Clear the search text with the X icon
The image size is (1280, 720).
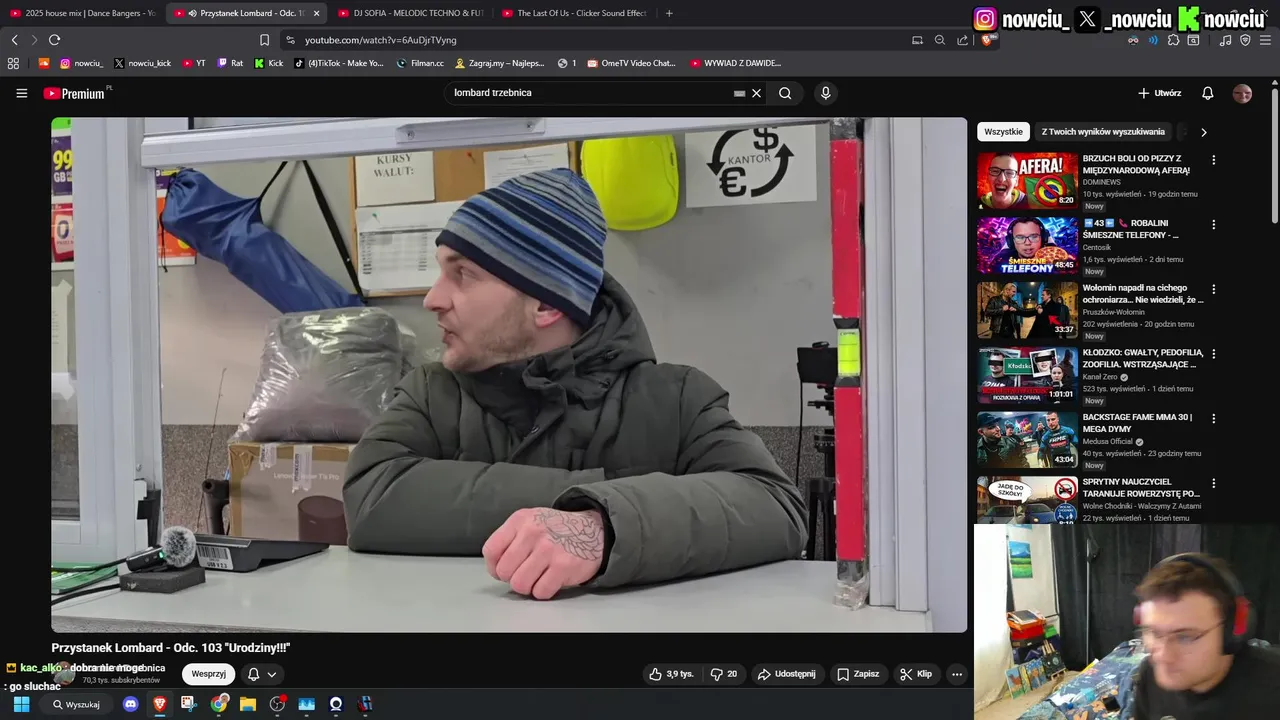point(756,93)
